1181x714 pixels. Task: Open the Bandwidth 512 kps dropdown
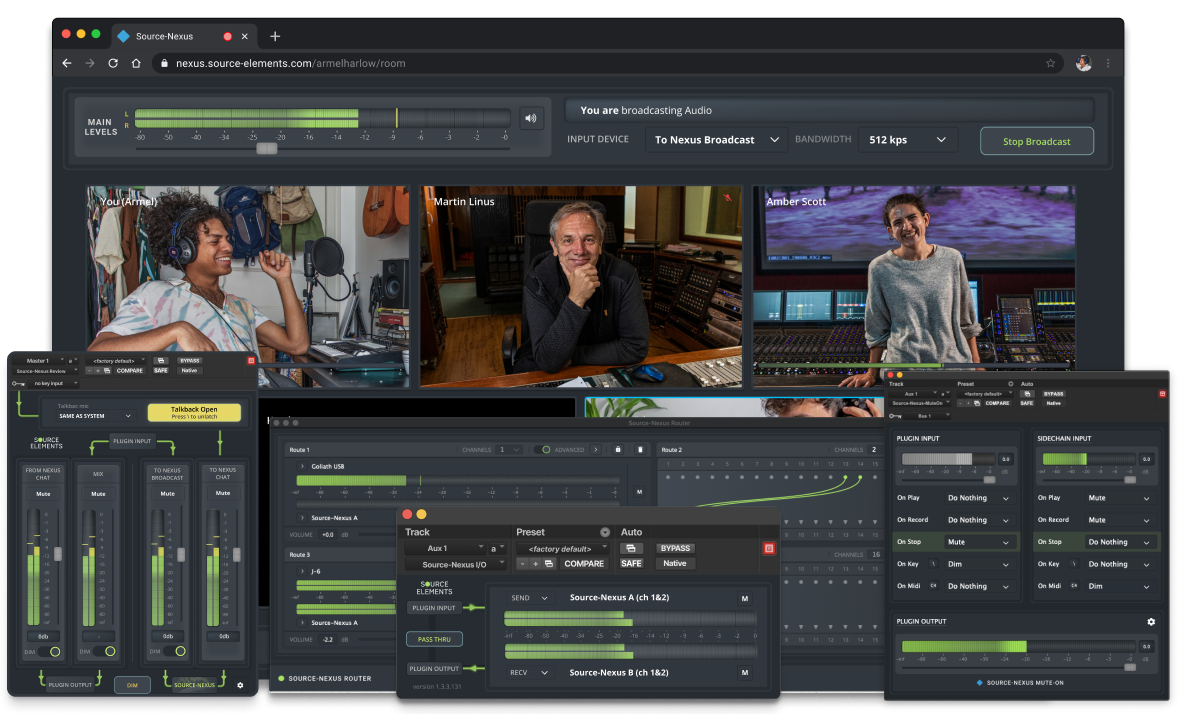(x=908, y=140)
